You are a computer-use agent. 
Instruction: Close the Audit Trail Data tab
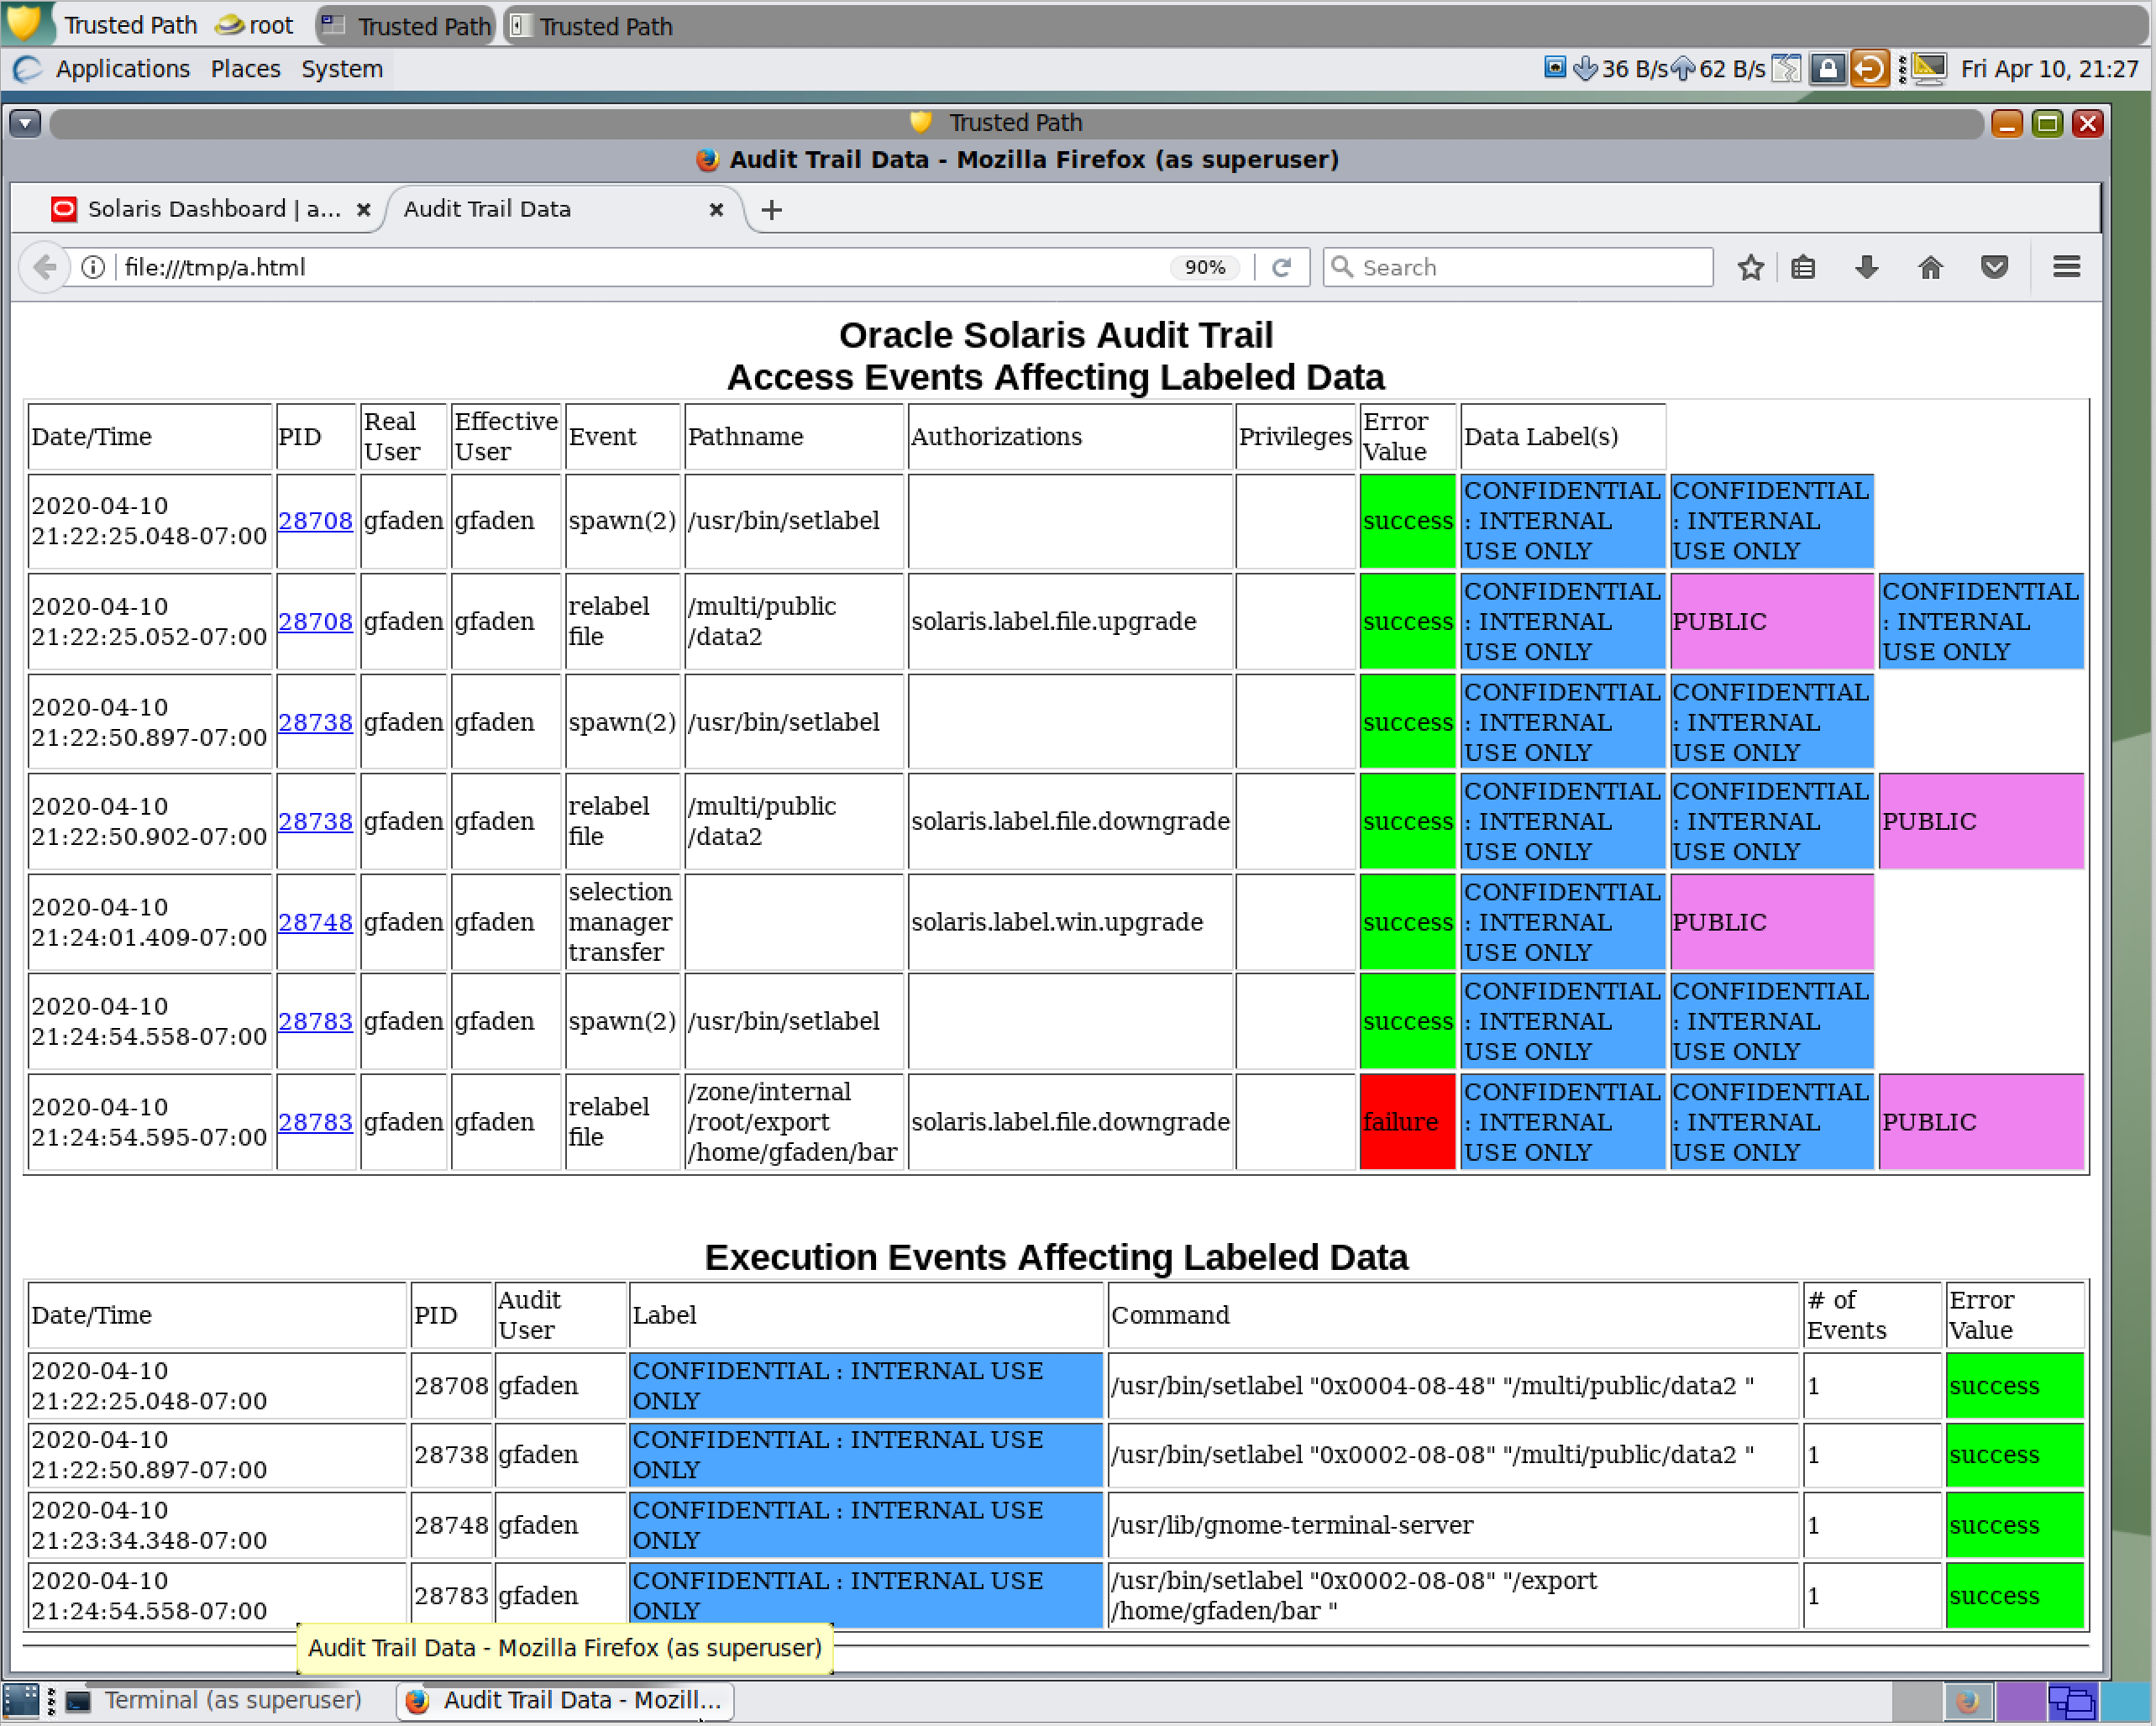pyautogui.click(x=716, y=210)
